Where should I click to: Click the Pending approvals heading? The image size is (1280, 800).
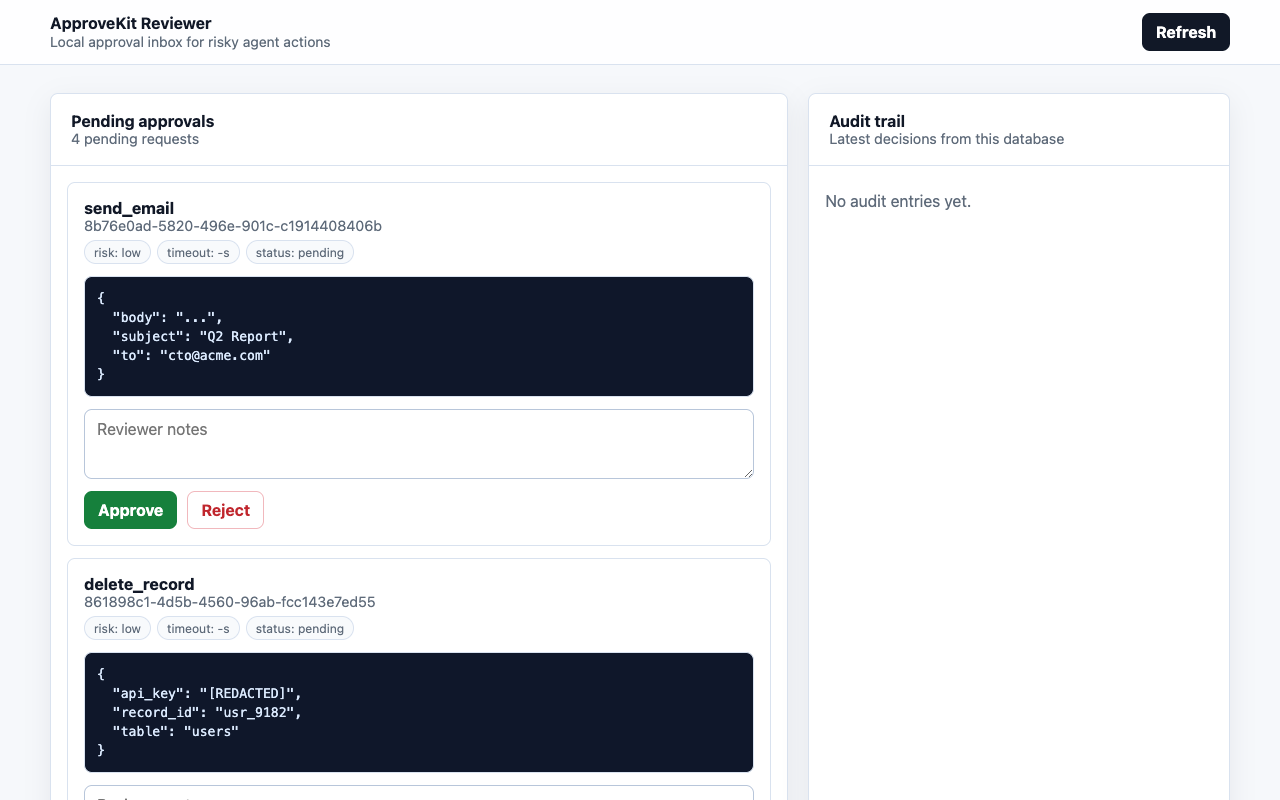coord(143,121)
